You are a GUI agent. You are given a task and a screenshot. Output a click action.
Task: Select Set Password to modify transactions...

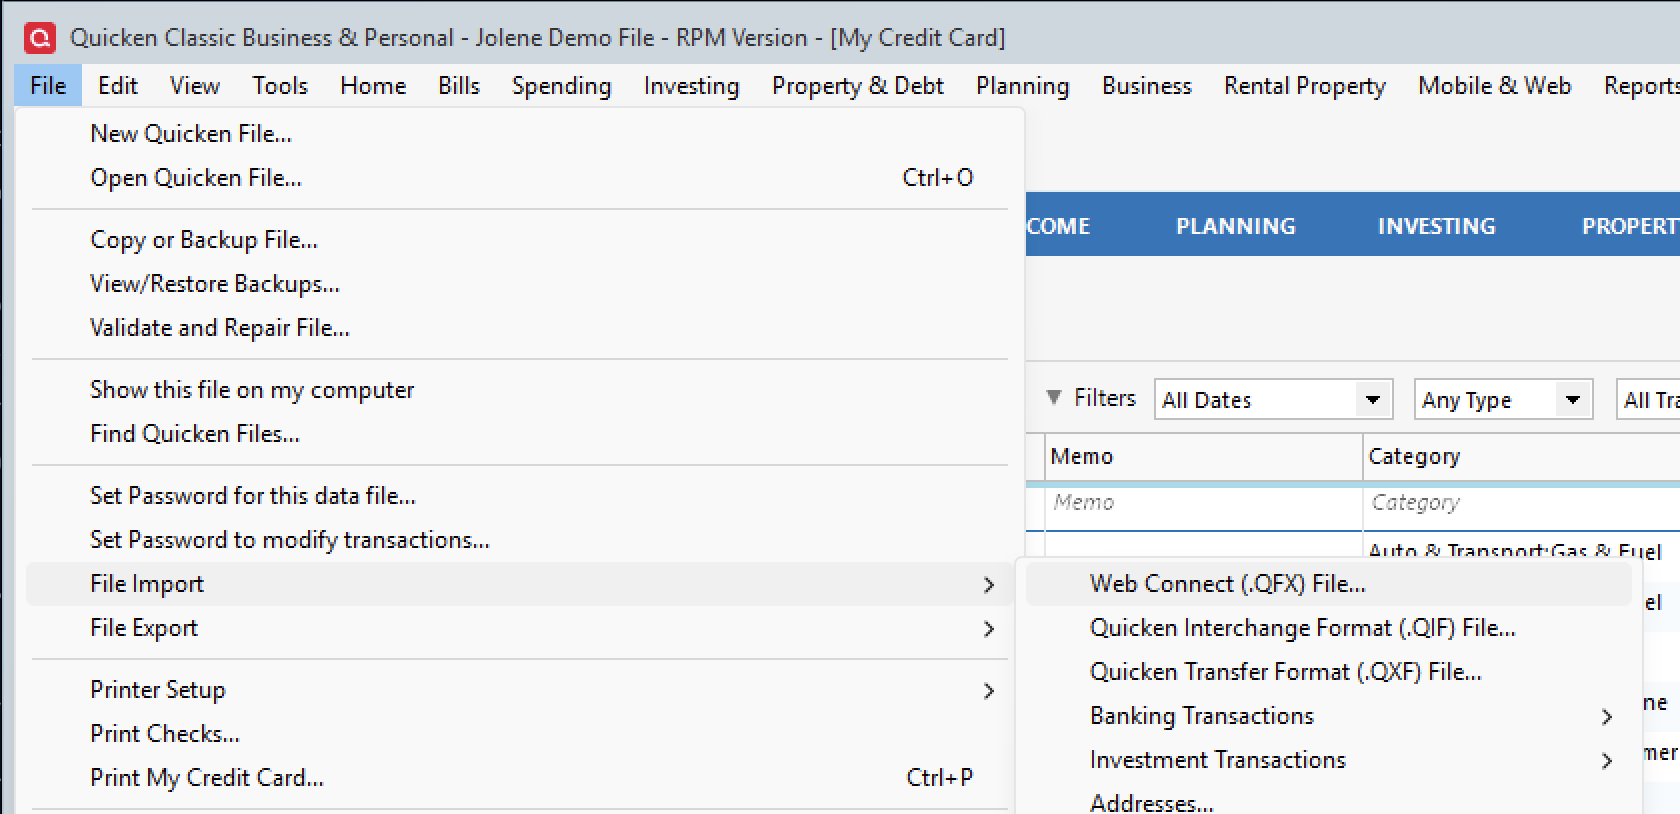point(520,540)
